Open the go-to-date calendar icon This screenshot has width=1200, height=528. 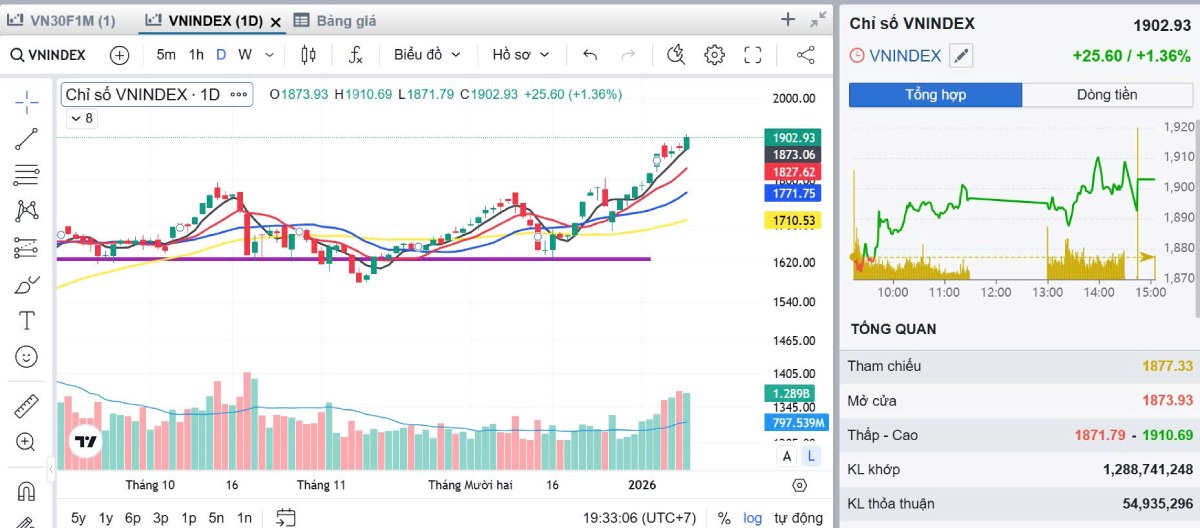(x=286, y=517)
